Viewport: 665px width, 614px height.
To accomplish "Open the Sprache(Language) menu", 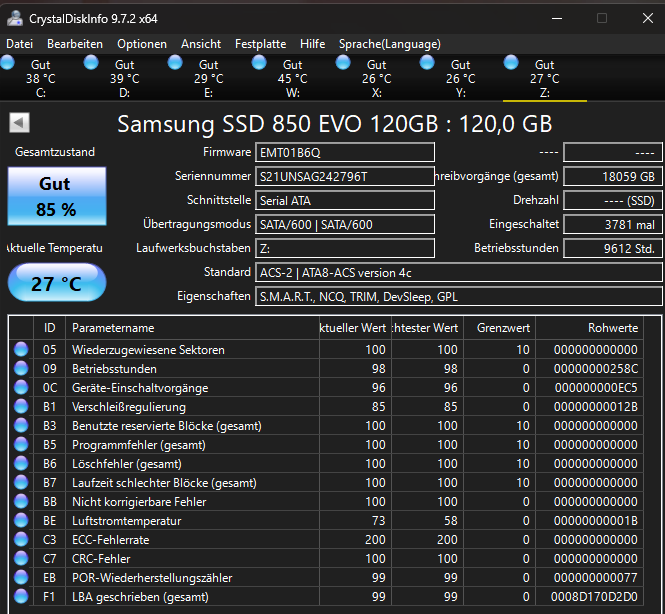I will [x=390, y=44].
